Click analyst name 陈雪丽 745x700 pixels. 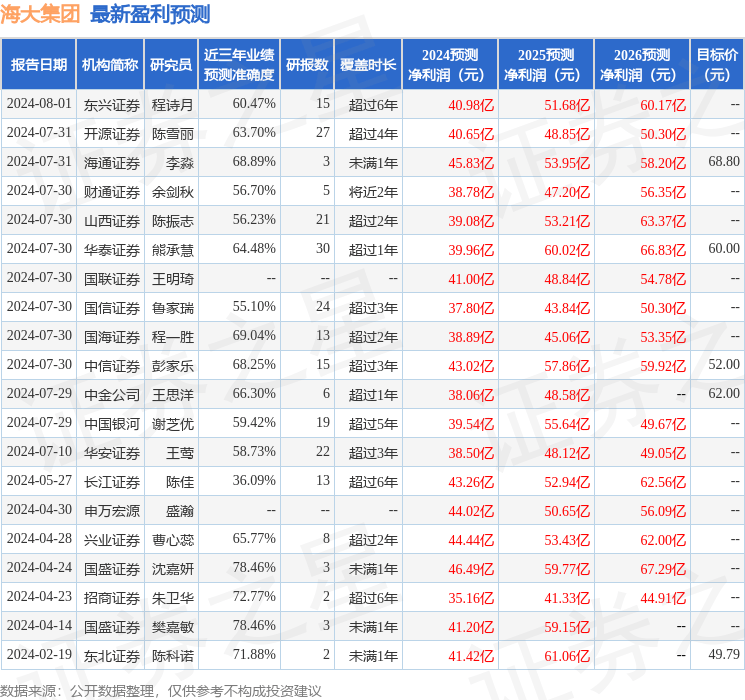pos(173,134)
